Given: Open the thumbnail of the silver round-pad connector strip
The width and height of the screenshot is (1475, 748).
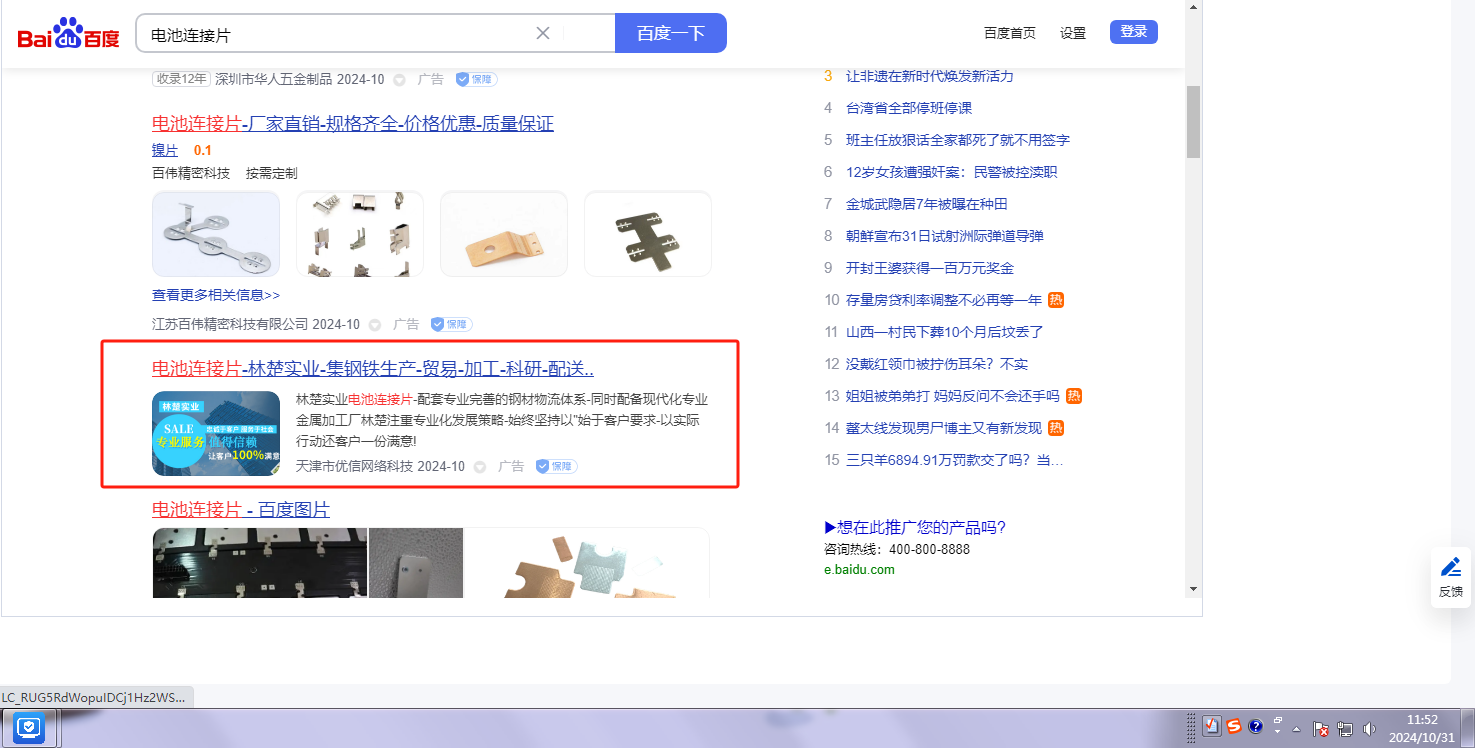Looking at the screenshot, I should (x=216, y=234).
